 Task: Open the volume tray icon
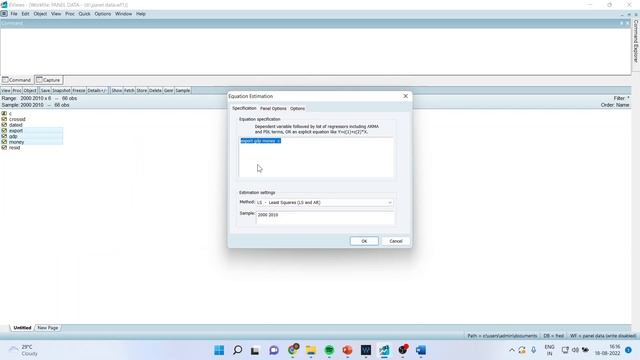coord(575,350)
